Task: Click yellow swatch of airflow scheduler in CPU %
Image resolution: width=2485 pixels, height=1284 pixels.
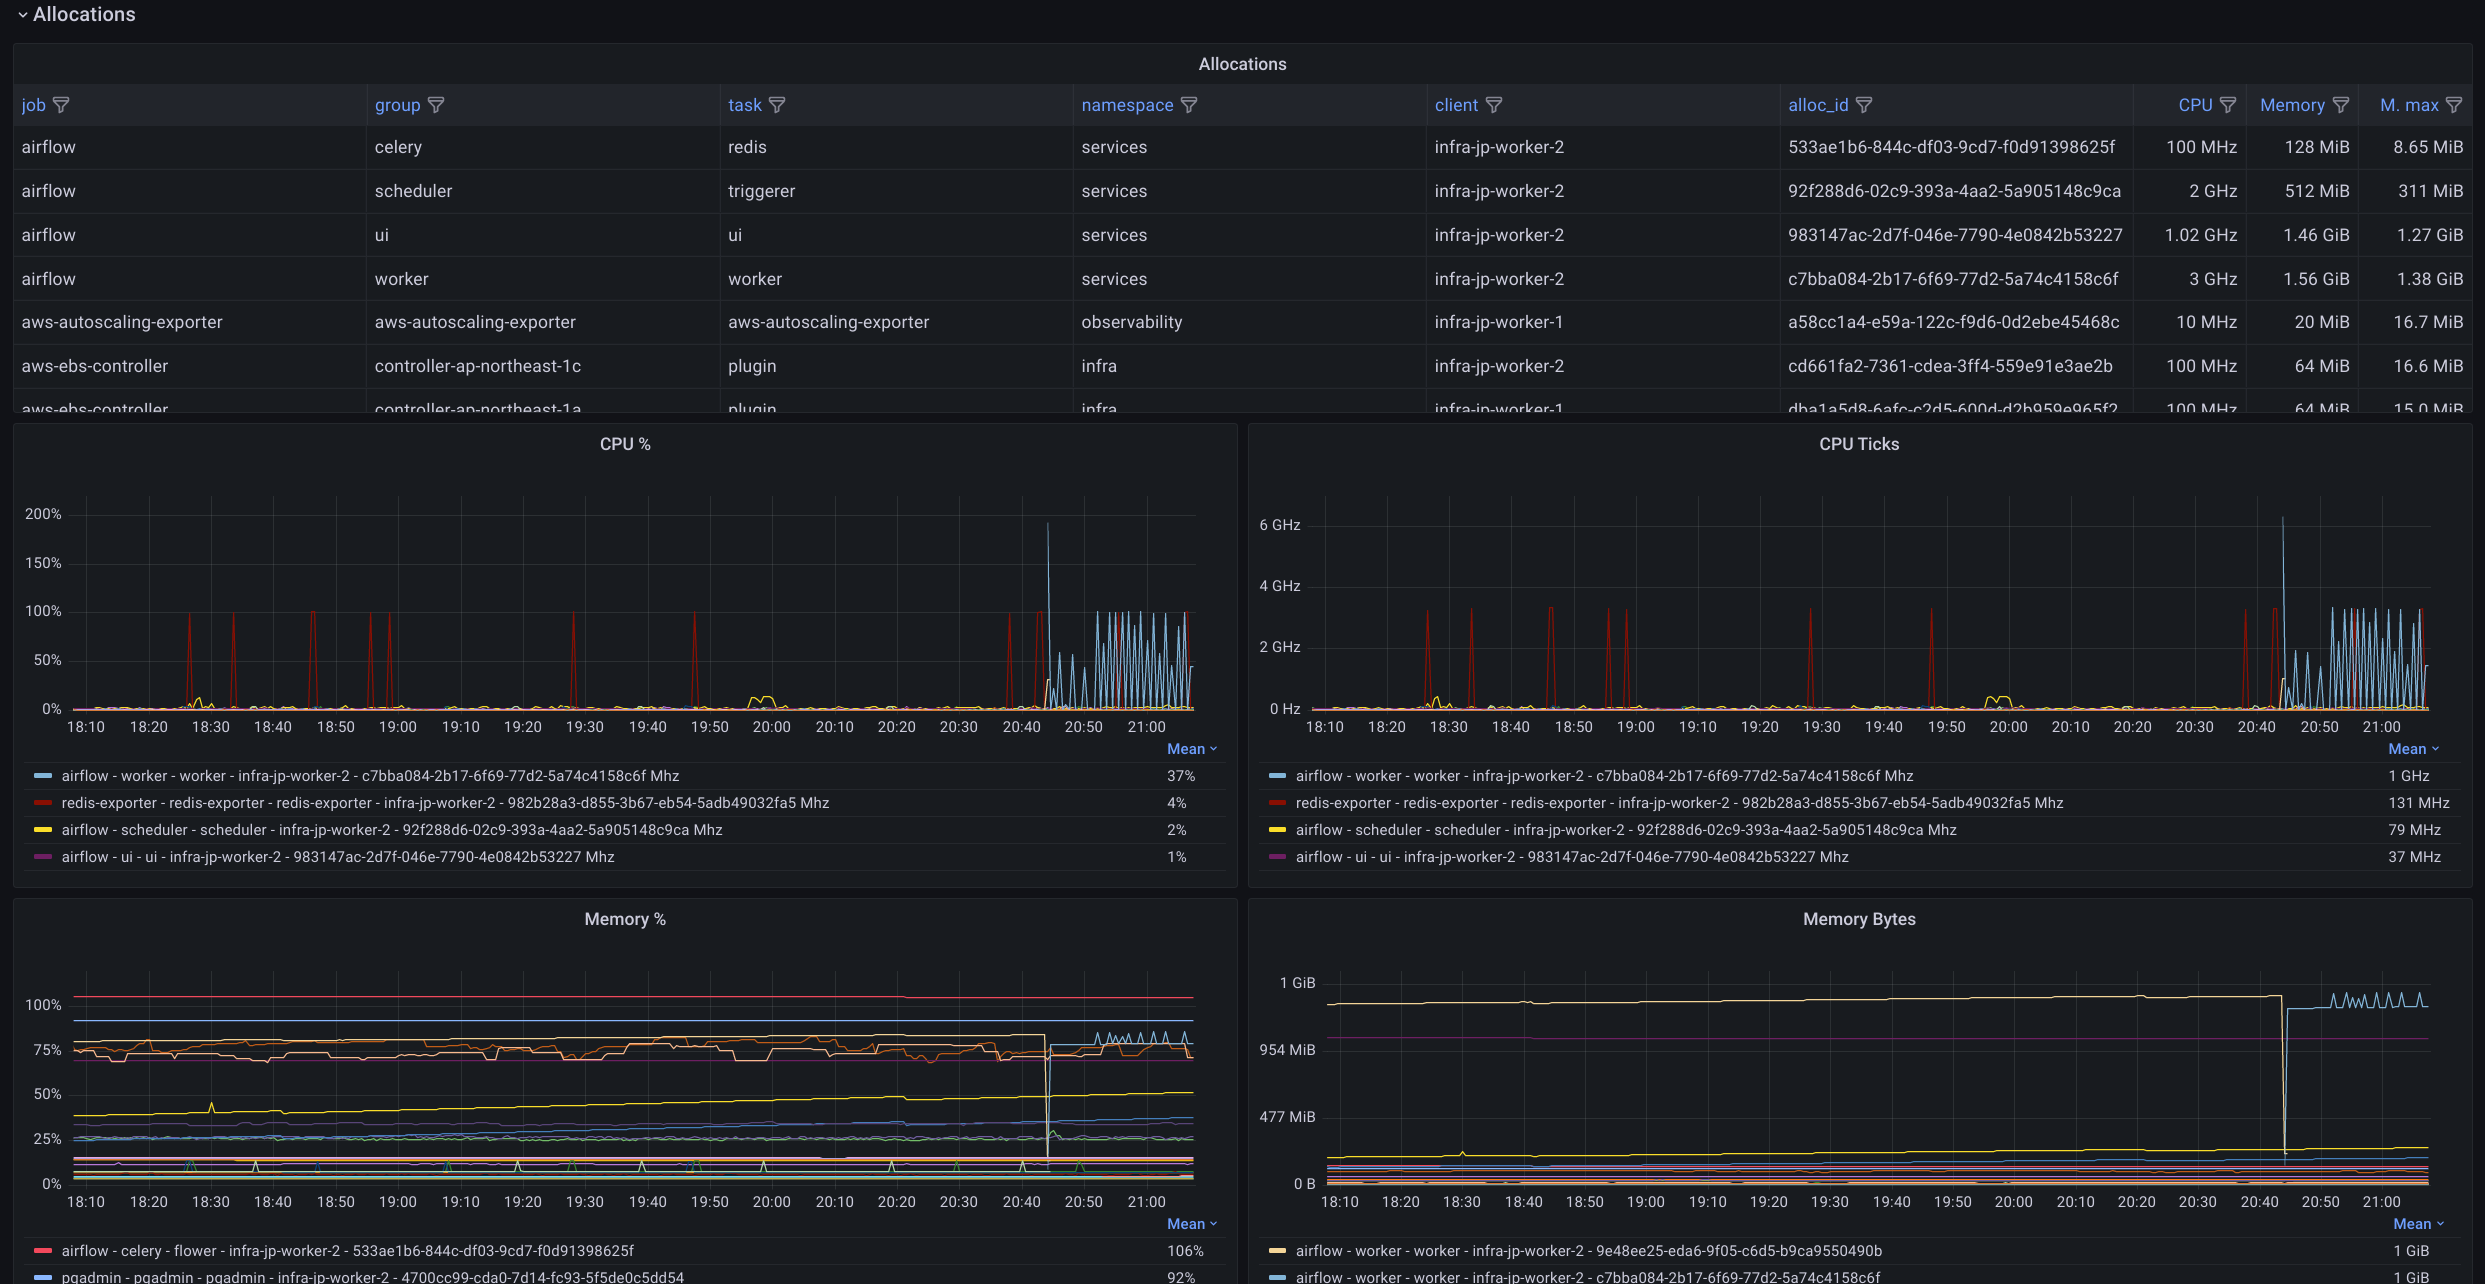Action: pos(43,830)
